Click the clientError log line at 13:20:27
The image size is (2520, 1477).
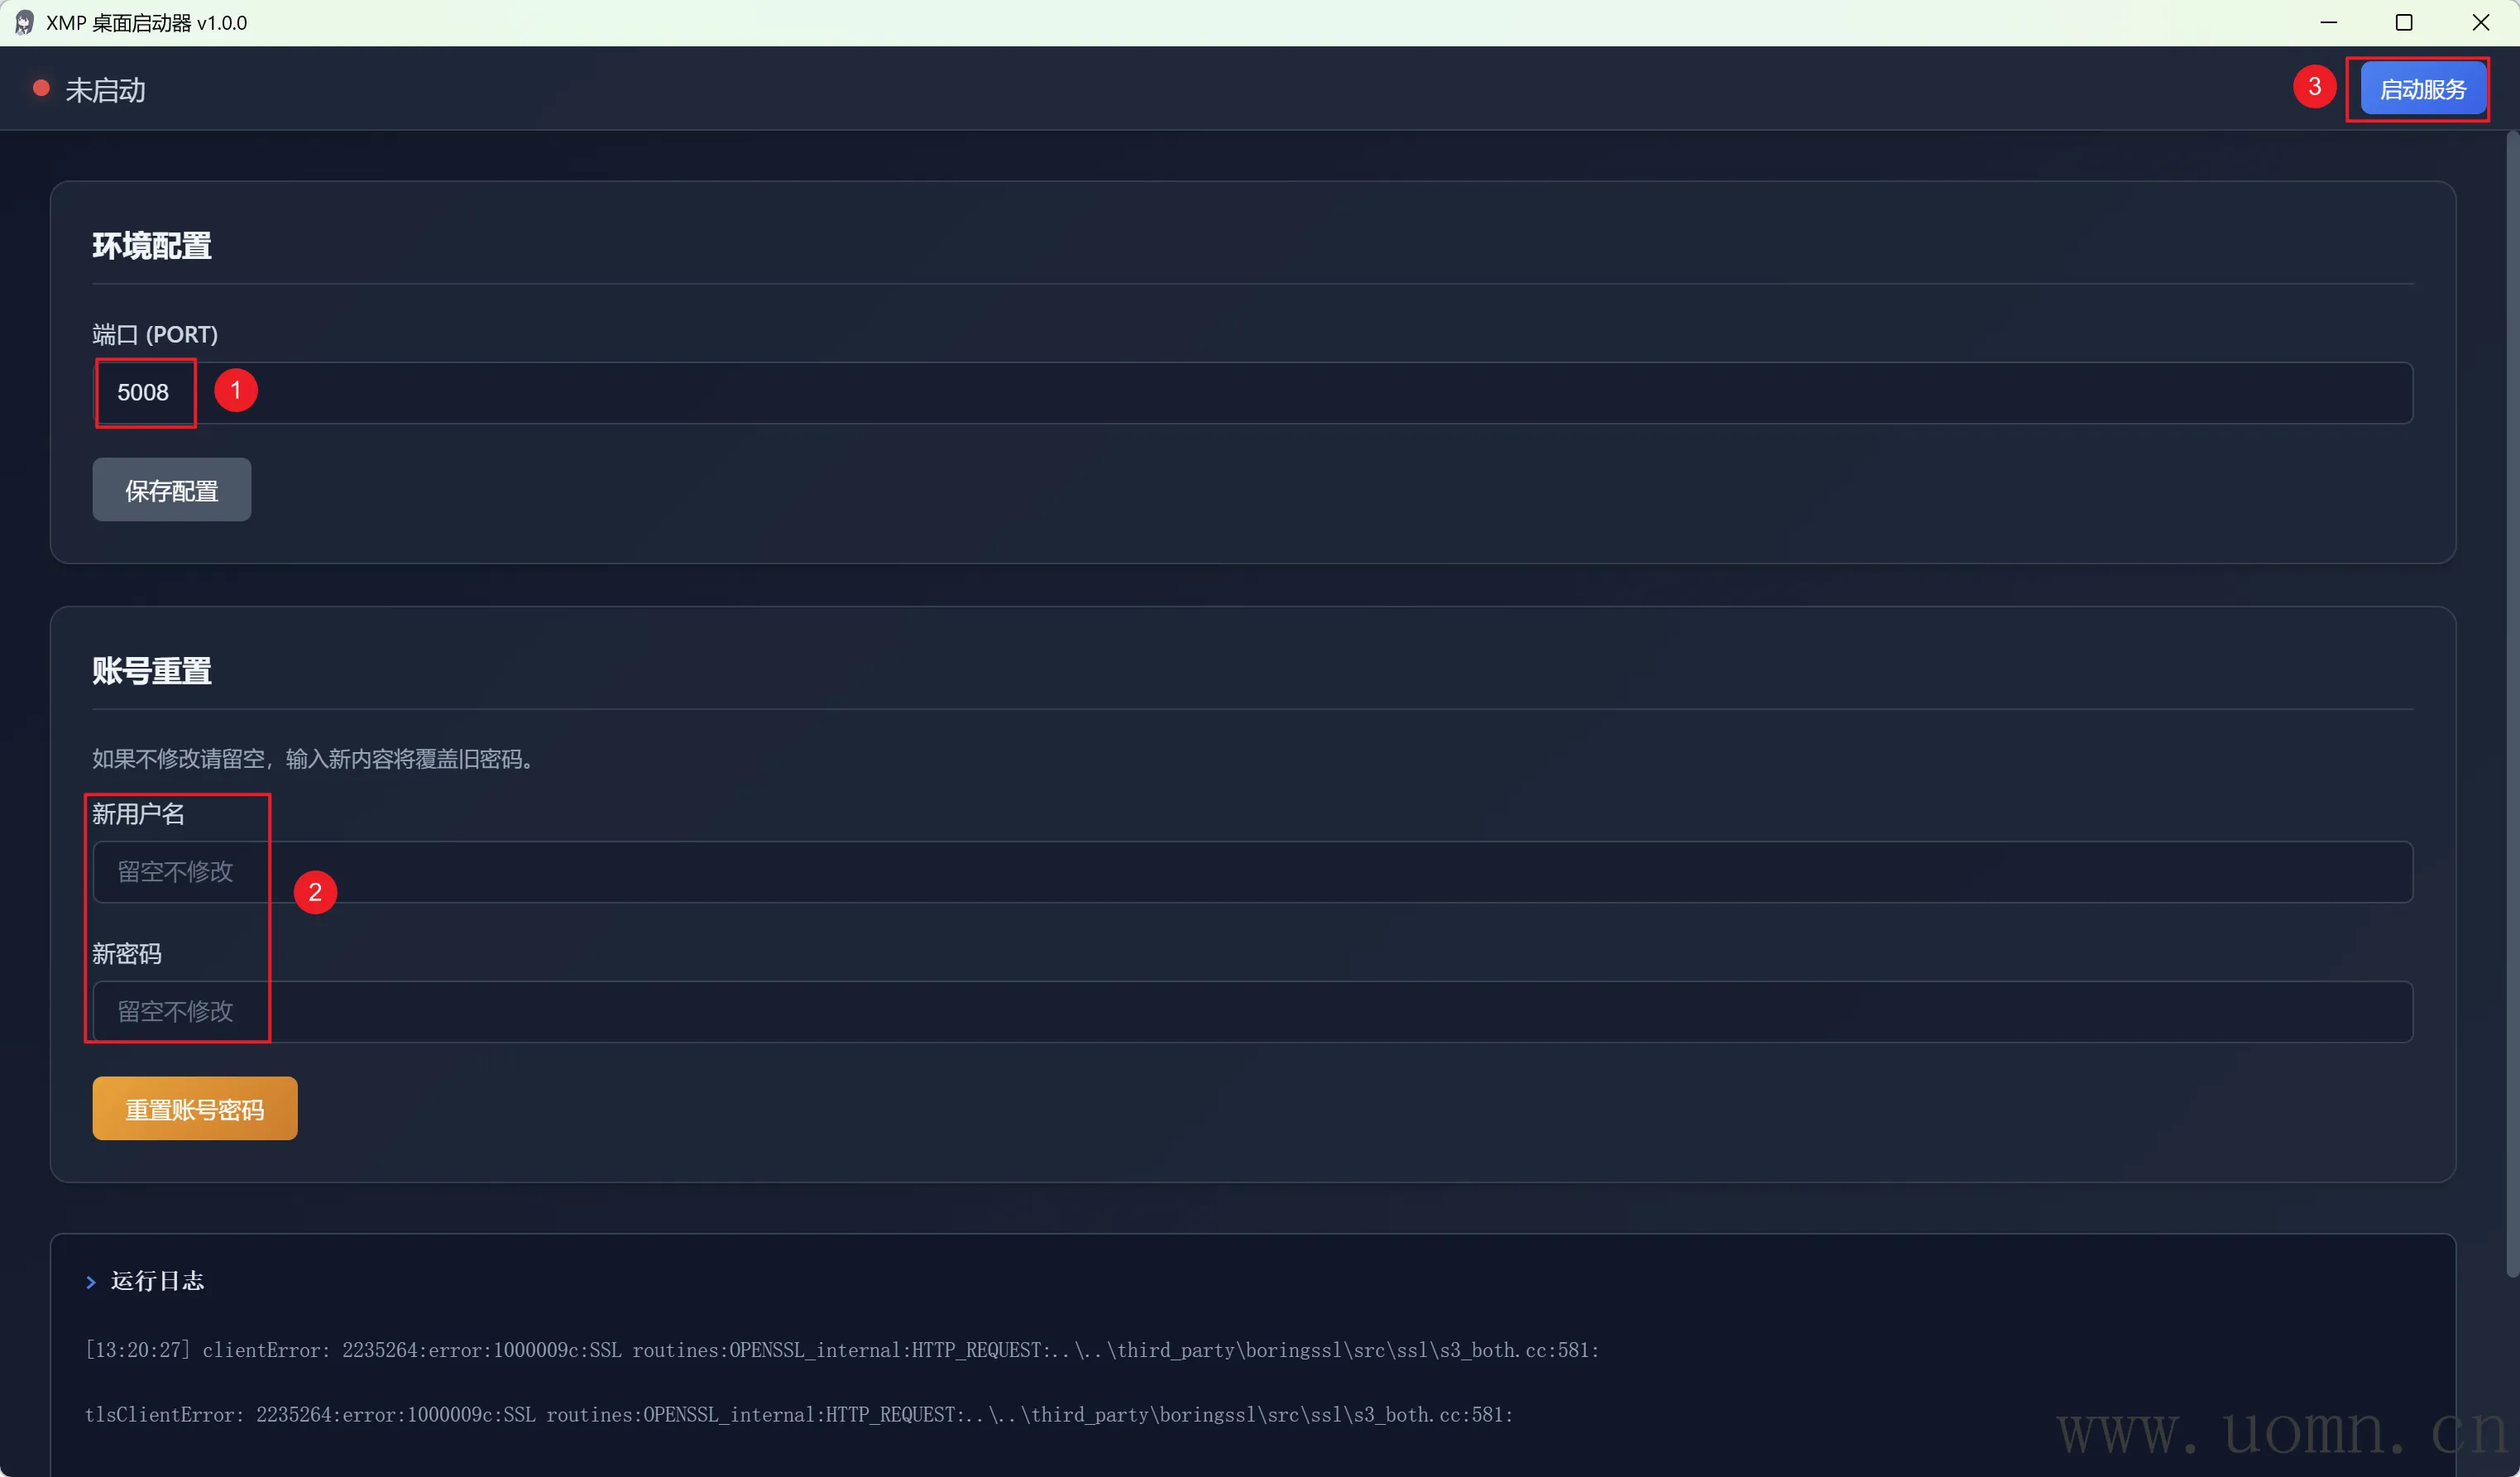(841, 1350)
